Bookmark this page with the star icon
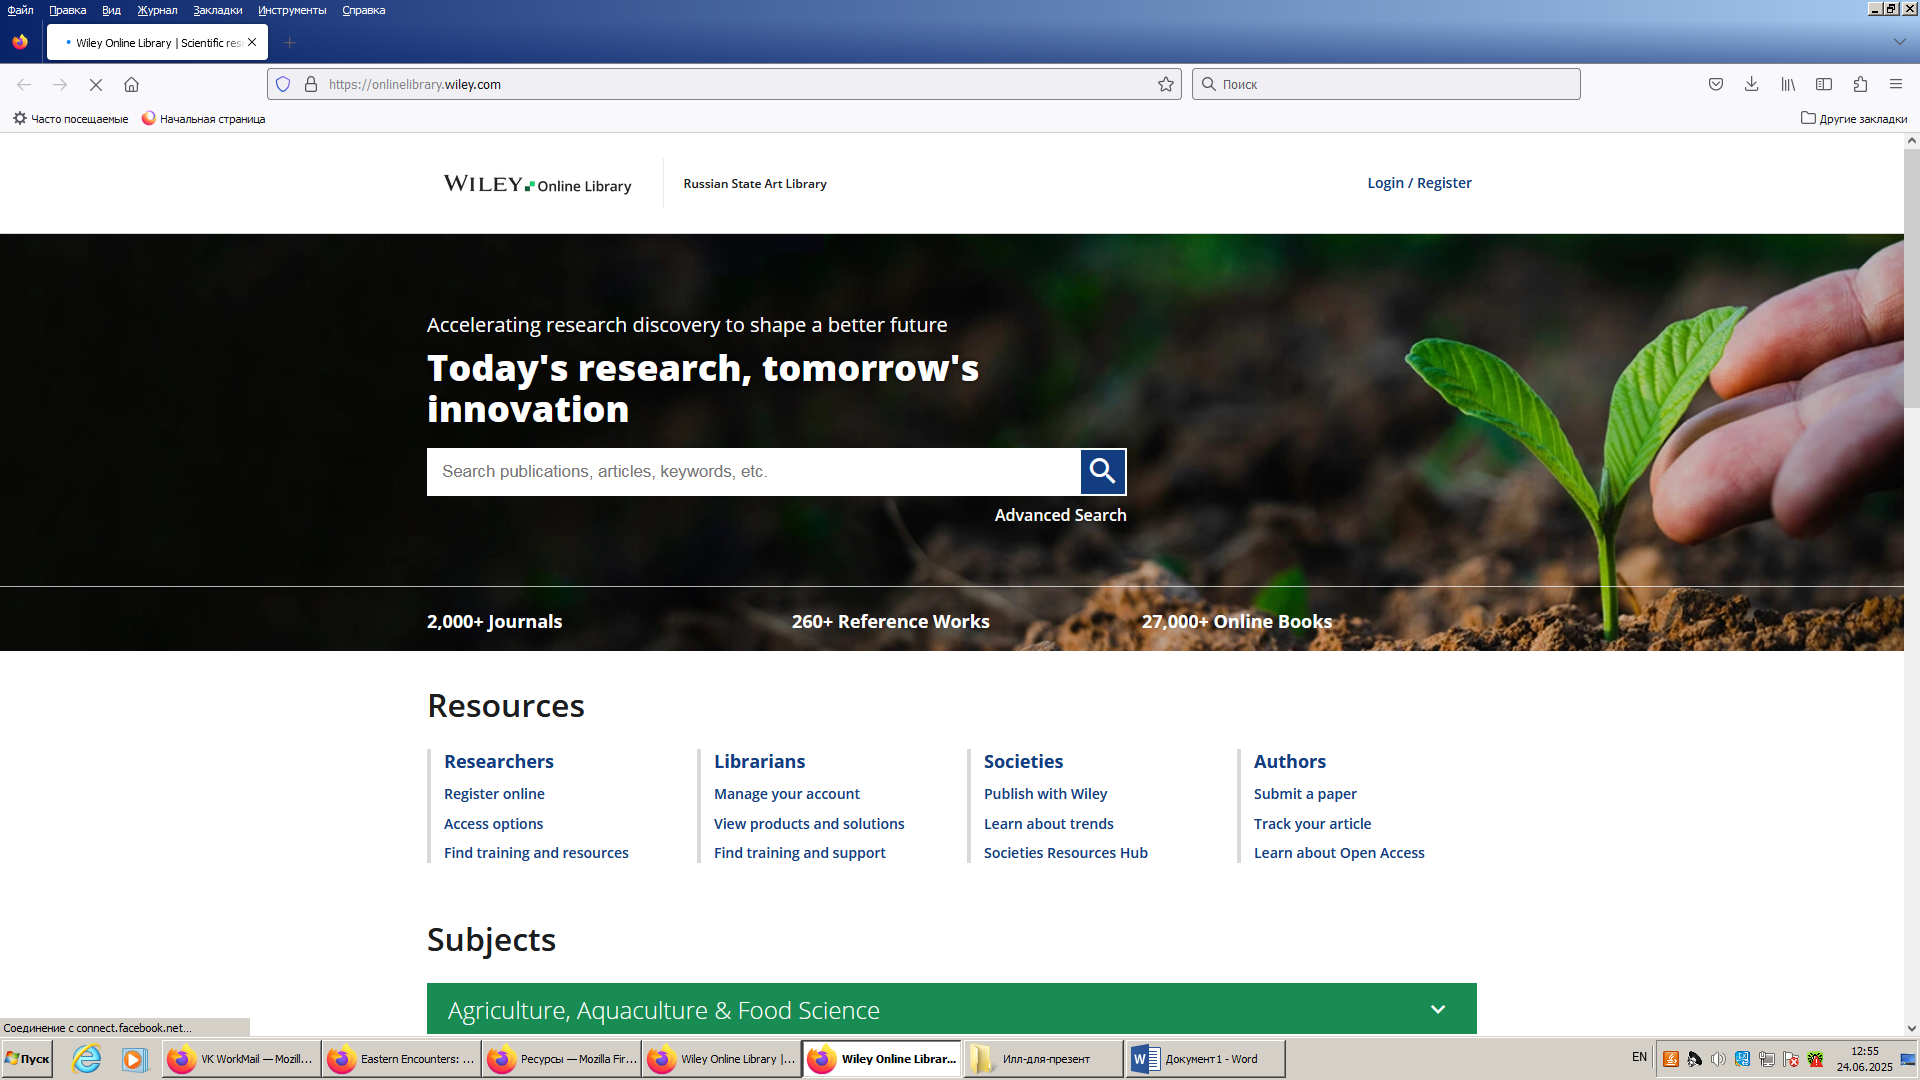This screenshot has width=1920, height=1080. (1165, 85)
